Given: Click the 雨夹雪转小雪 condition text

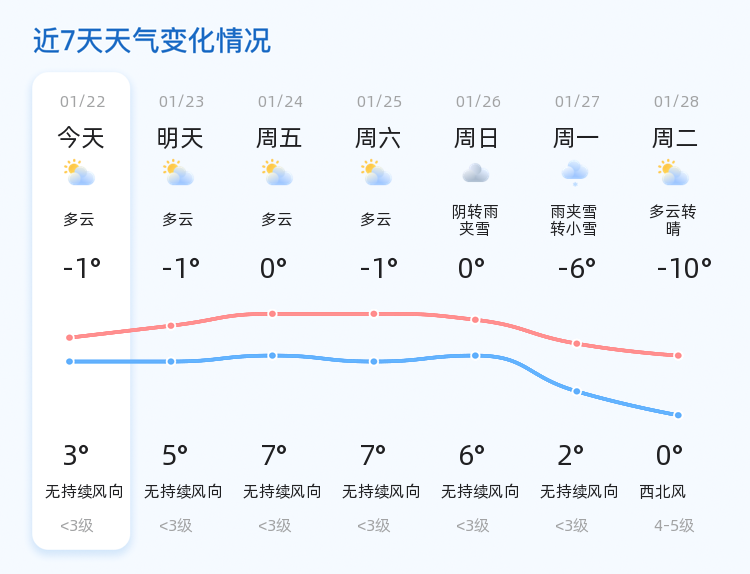Looking at the screenshot, I should click(x=574, y=220).
